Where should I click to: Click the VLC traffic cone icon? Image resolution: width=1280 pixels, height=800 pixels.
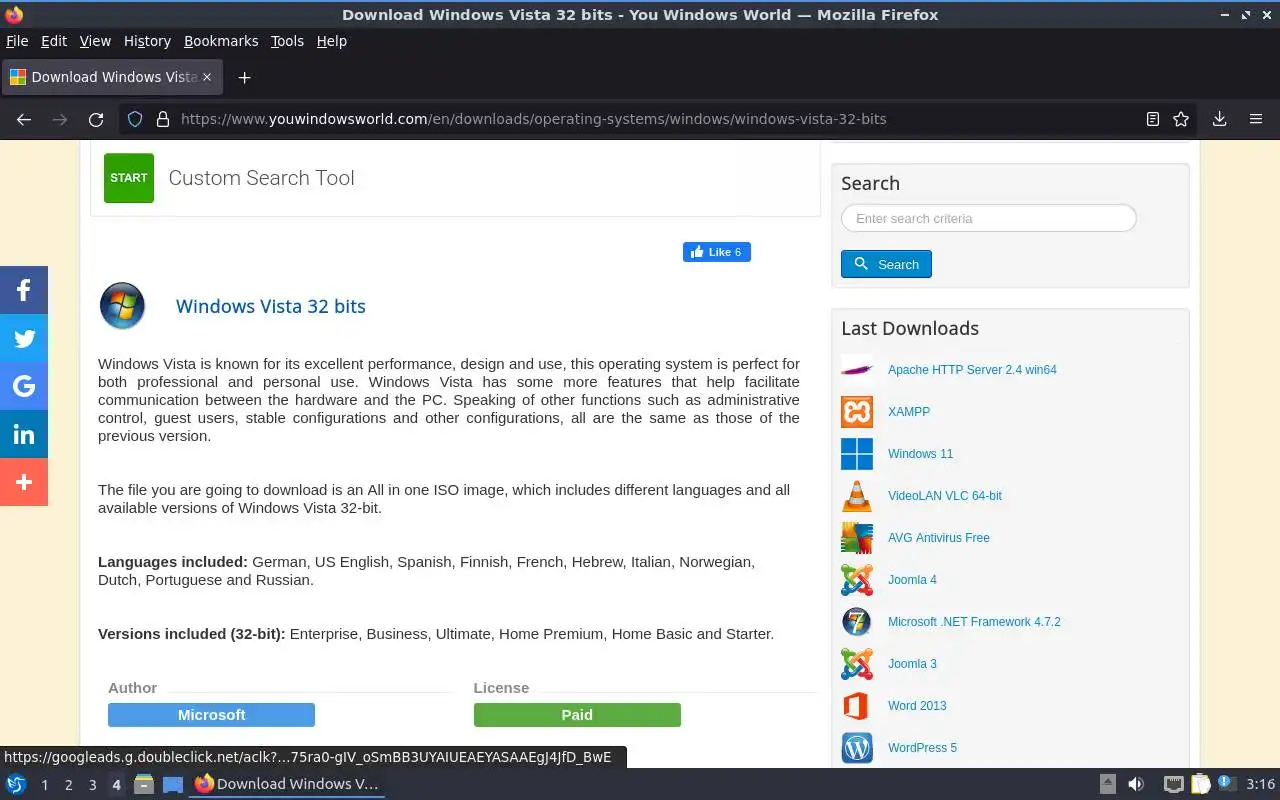[x=857, y=496]
